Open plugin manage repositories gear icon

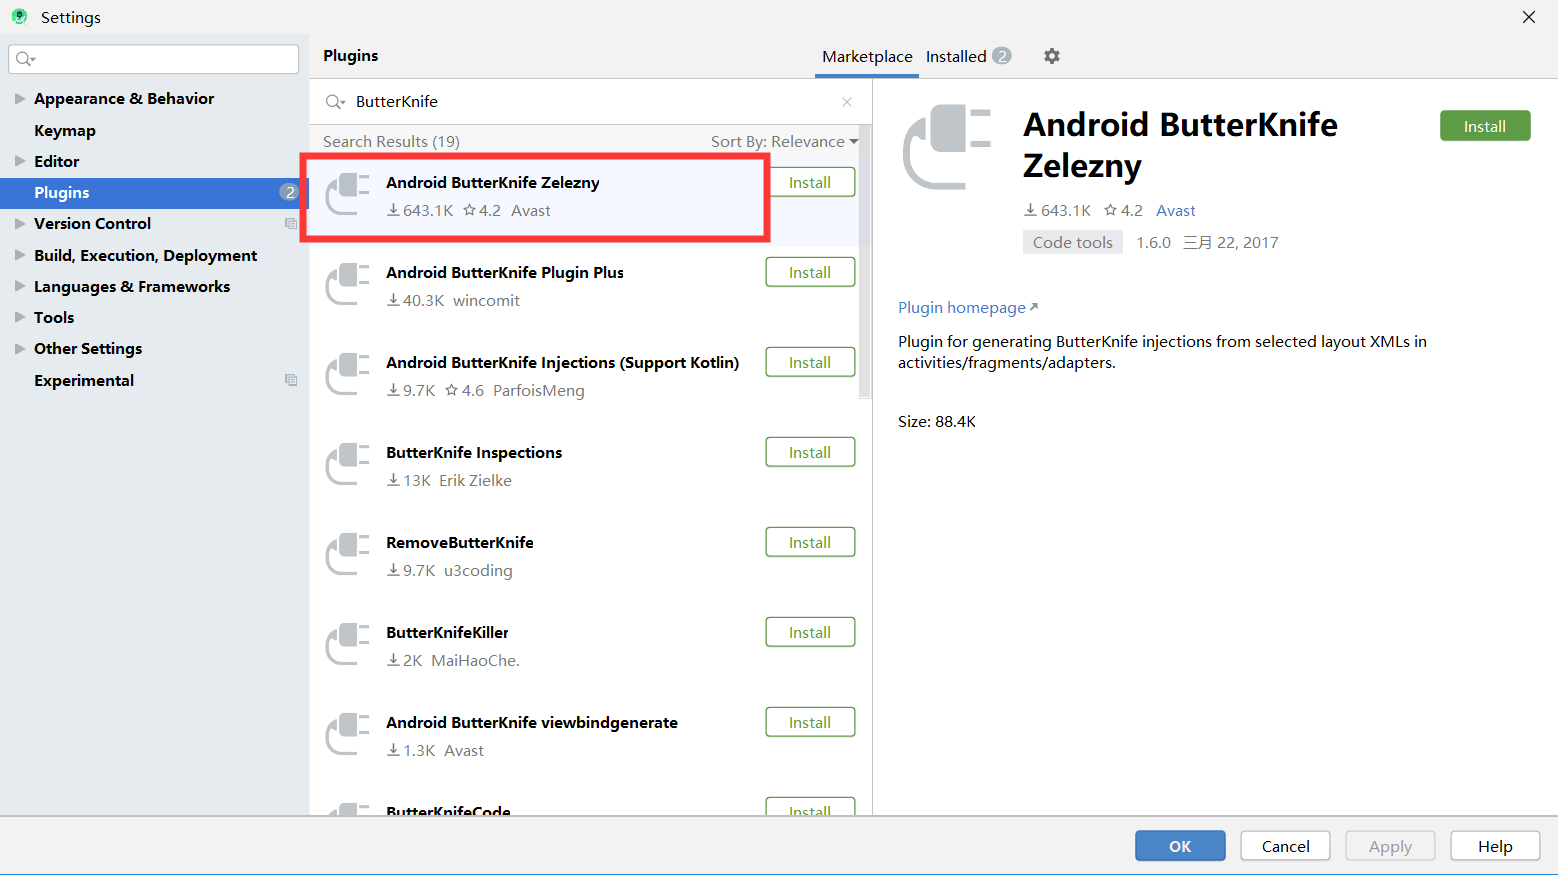coord(1051,56)
